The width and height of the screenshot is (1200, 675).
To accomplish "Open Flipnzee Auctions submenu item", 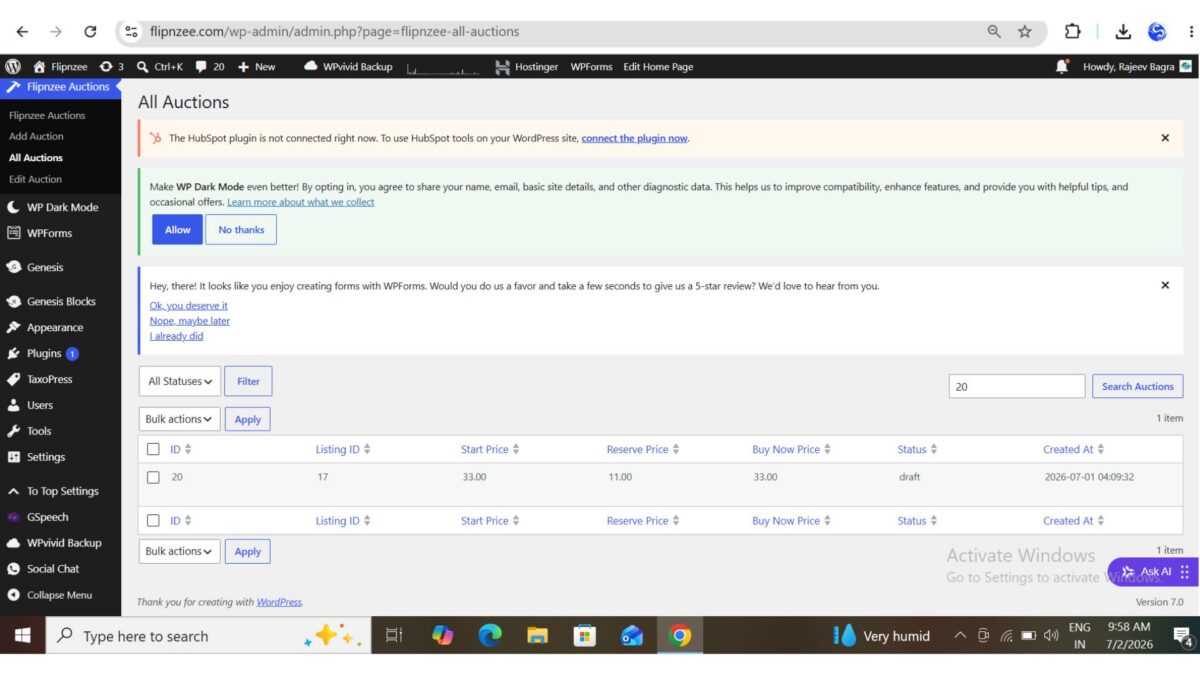I will [47, 115].
